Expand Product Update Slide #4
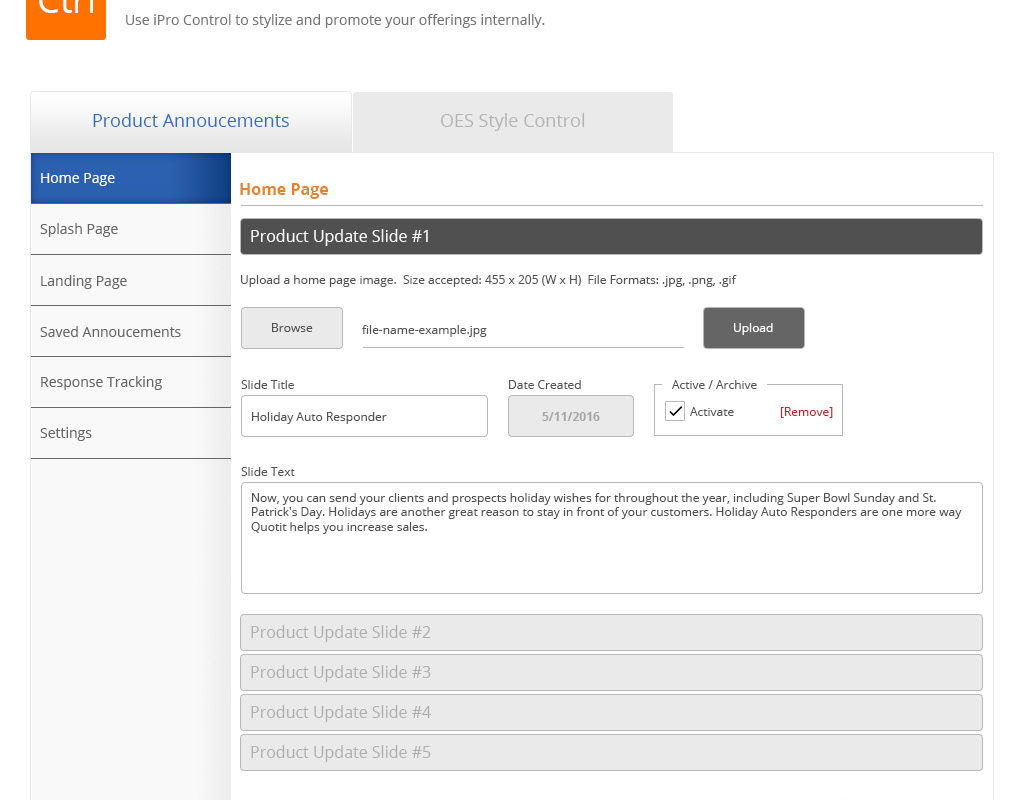The image size is (1024, 800). coord(610,712)
